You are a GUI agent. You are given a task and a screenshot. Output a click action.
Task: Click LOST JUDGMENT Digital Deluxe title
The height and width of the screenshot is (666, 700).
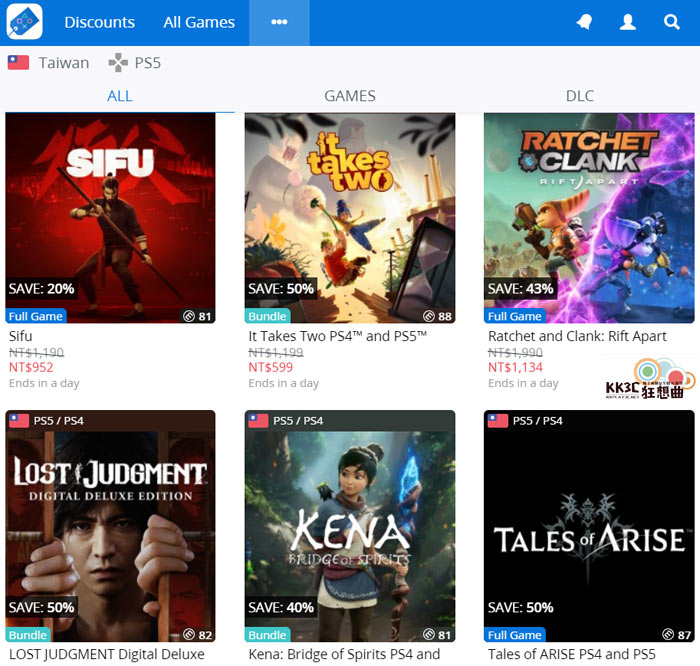(x=107, y=654)
